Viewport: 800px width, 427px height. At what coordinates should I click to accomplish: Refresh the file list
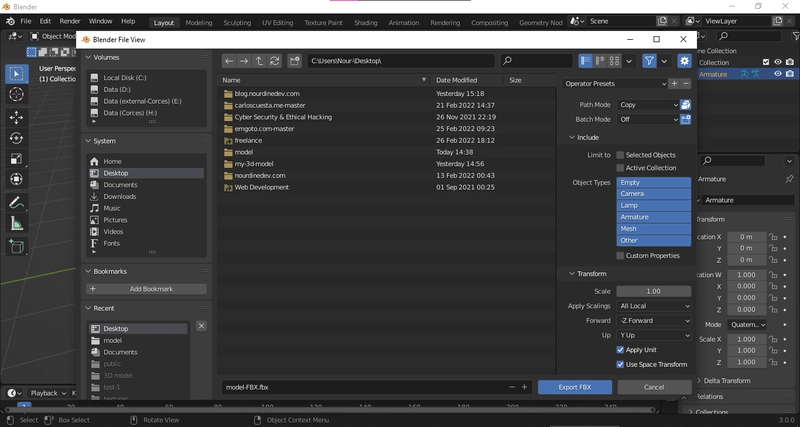click(274, 61)
